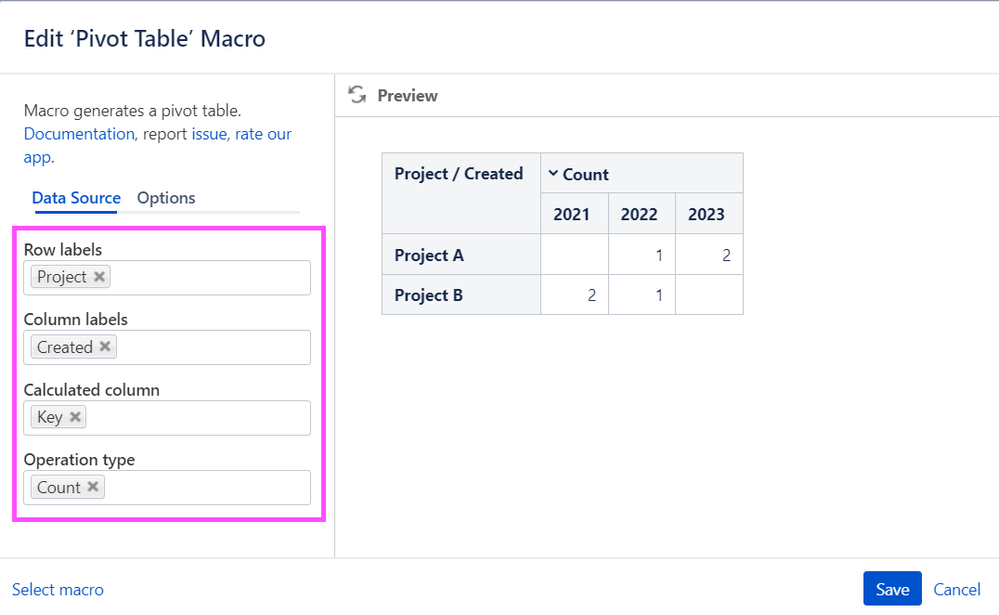
Task: Save the Pivot Table macro
Action: (x=892, y=589)
